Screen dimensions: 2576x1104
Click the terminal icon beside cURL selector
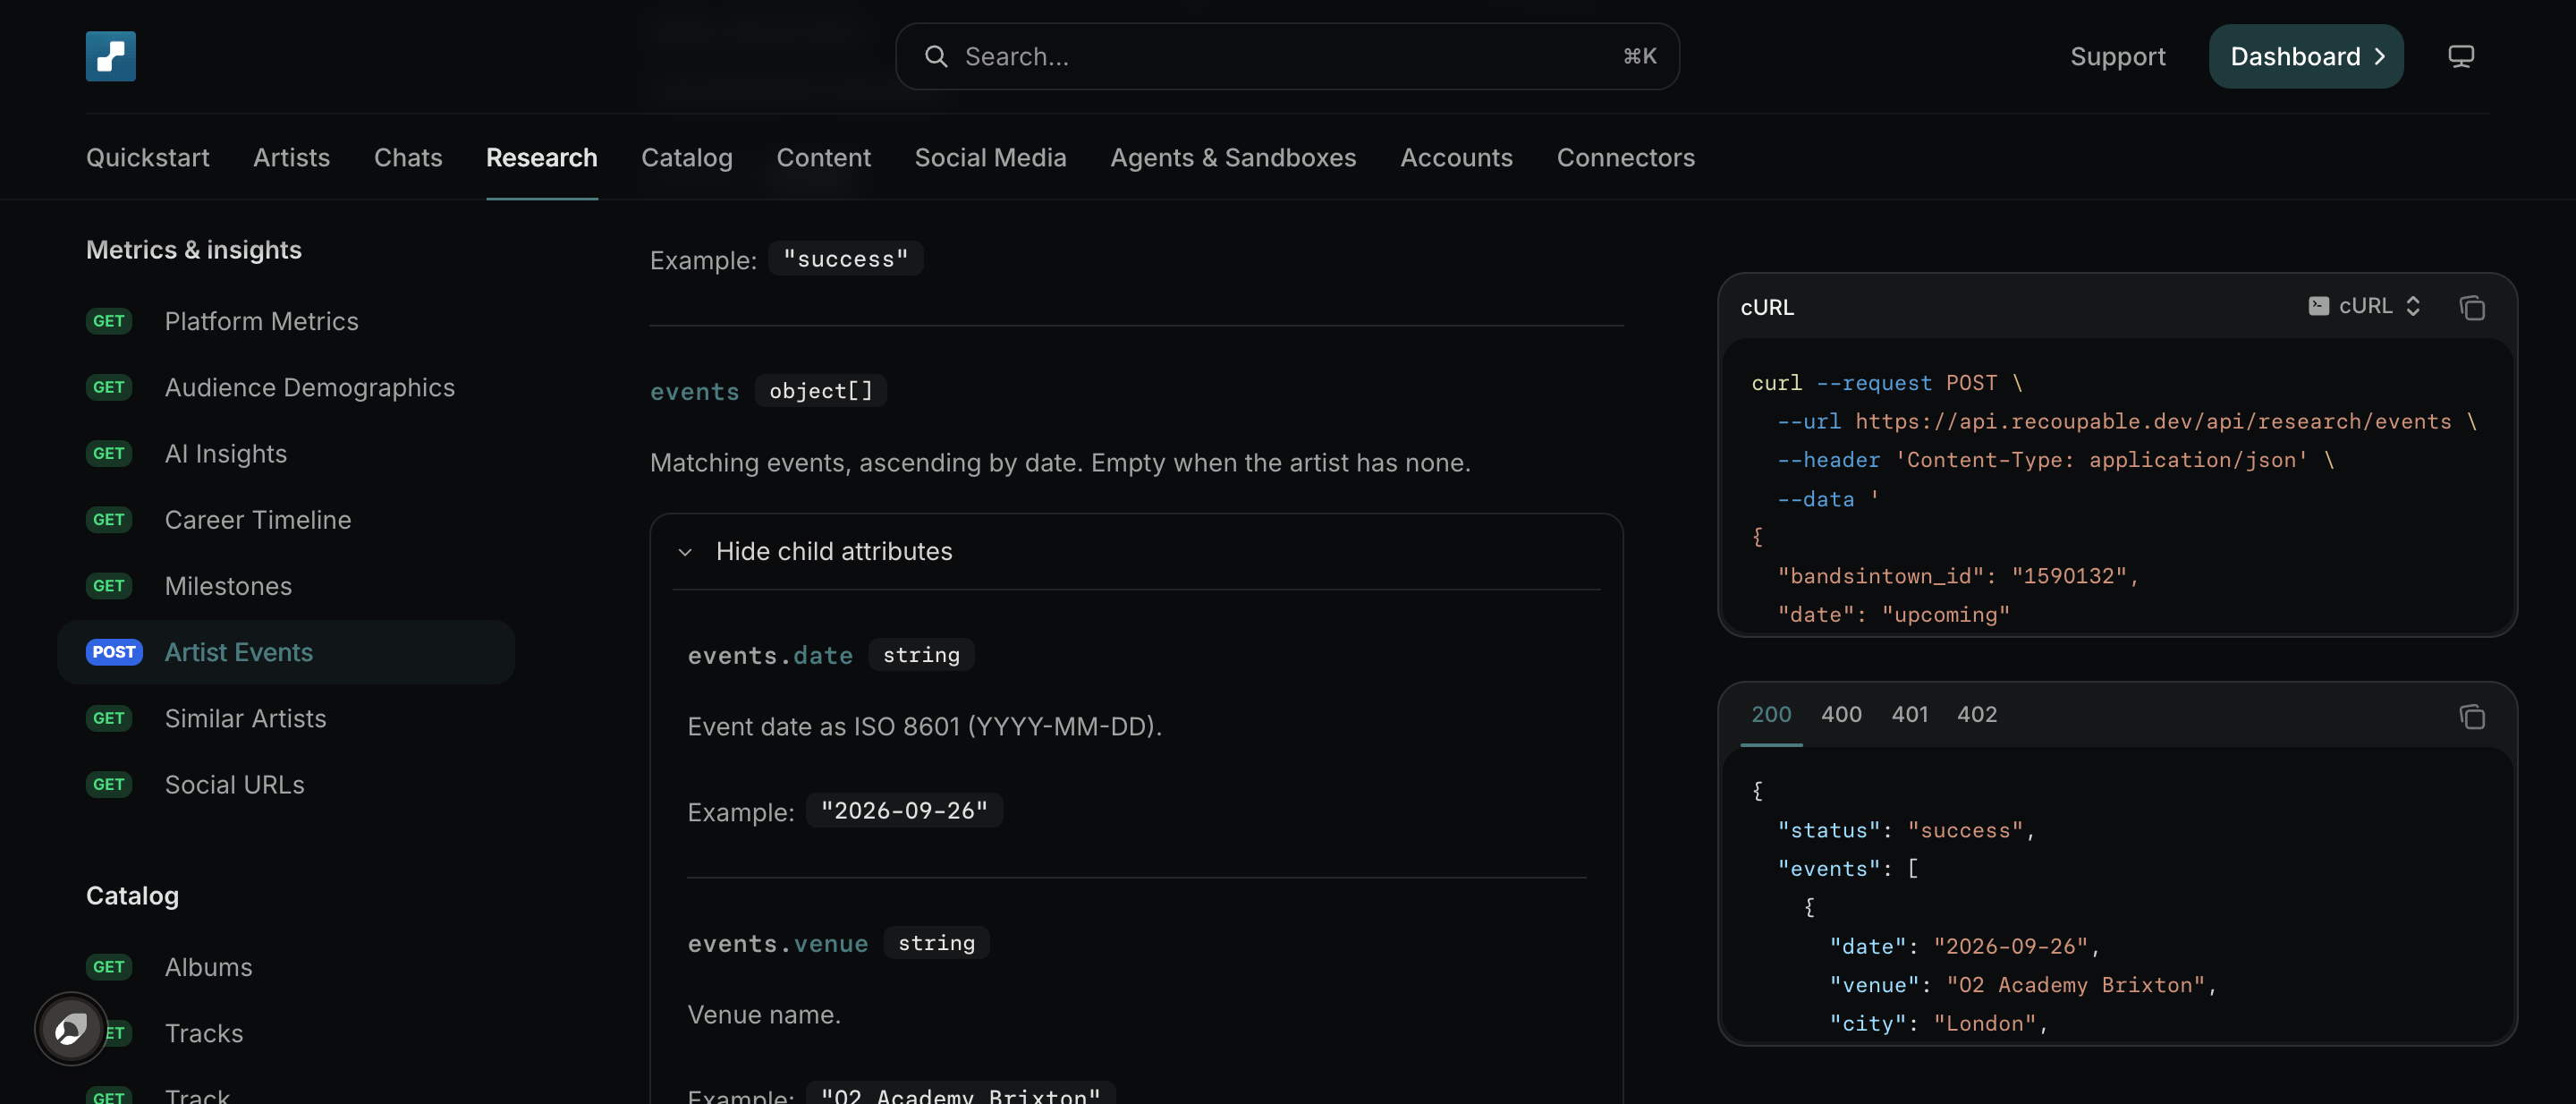(2318, 306)
